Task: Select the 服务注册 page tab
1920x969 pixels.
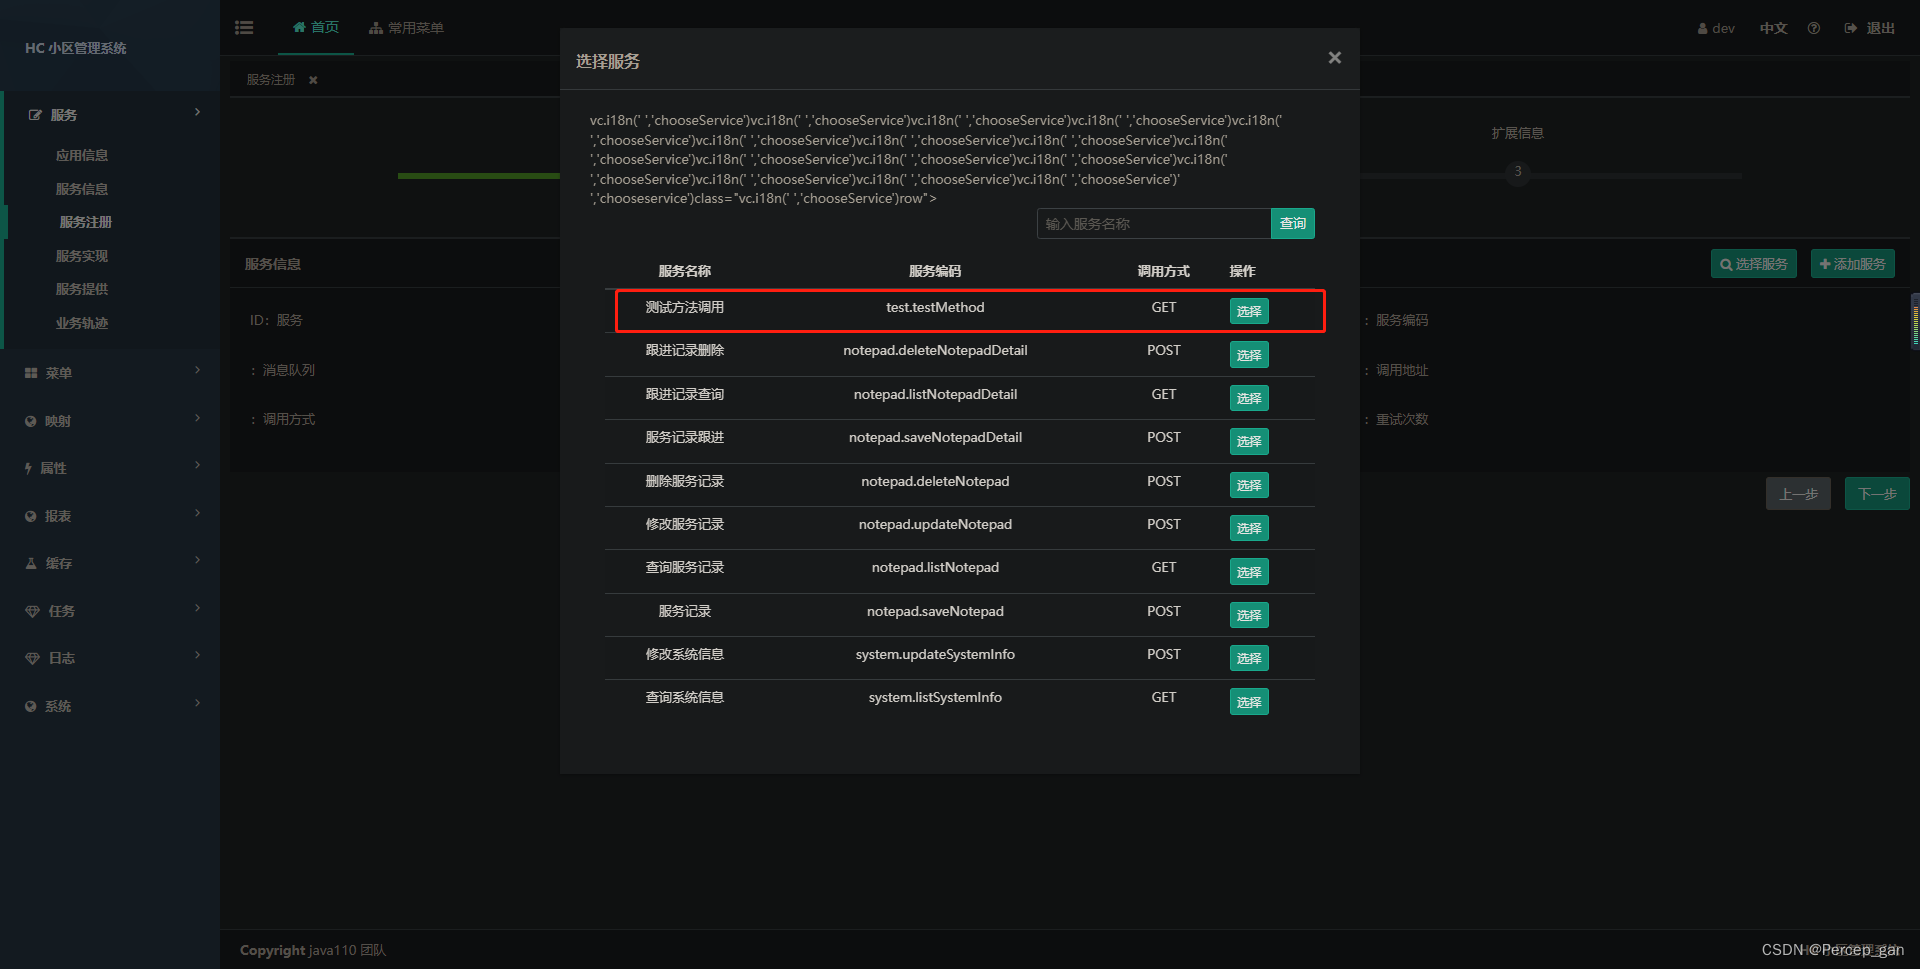Action: 271,80
